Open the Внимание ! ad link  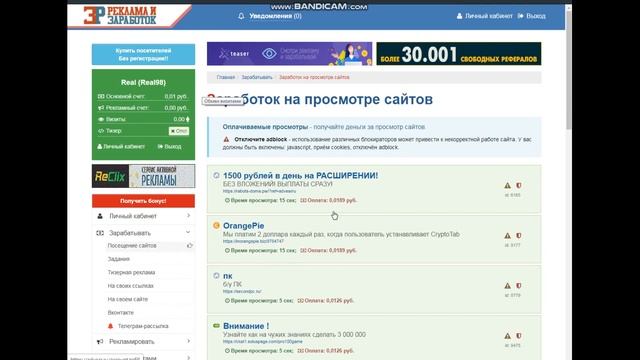246,326
